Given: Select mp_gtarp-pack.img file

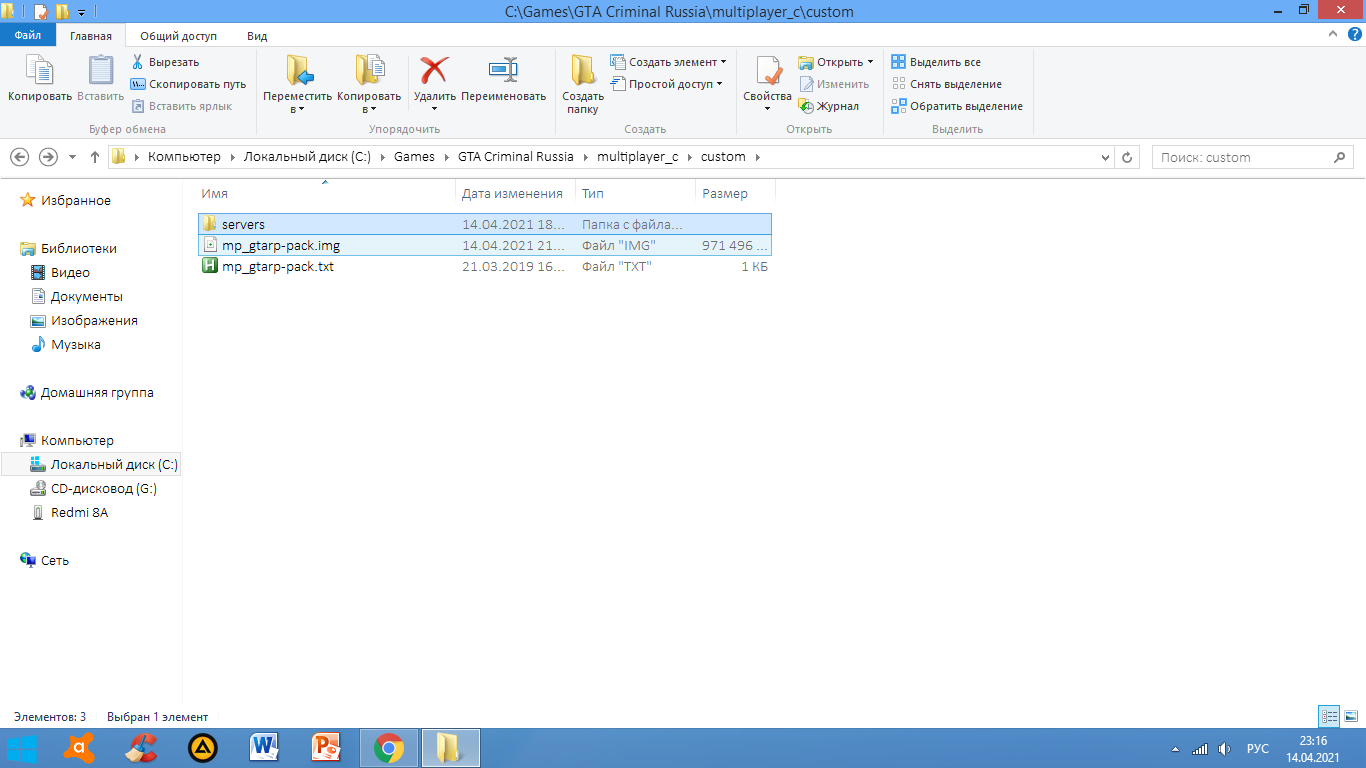Looking at the screenshot, I should click(485, 245).
